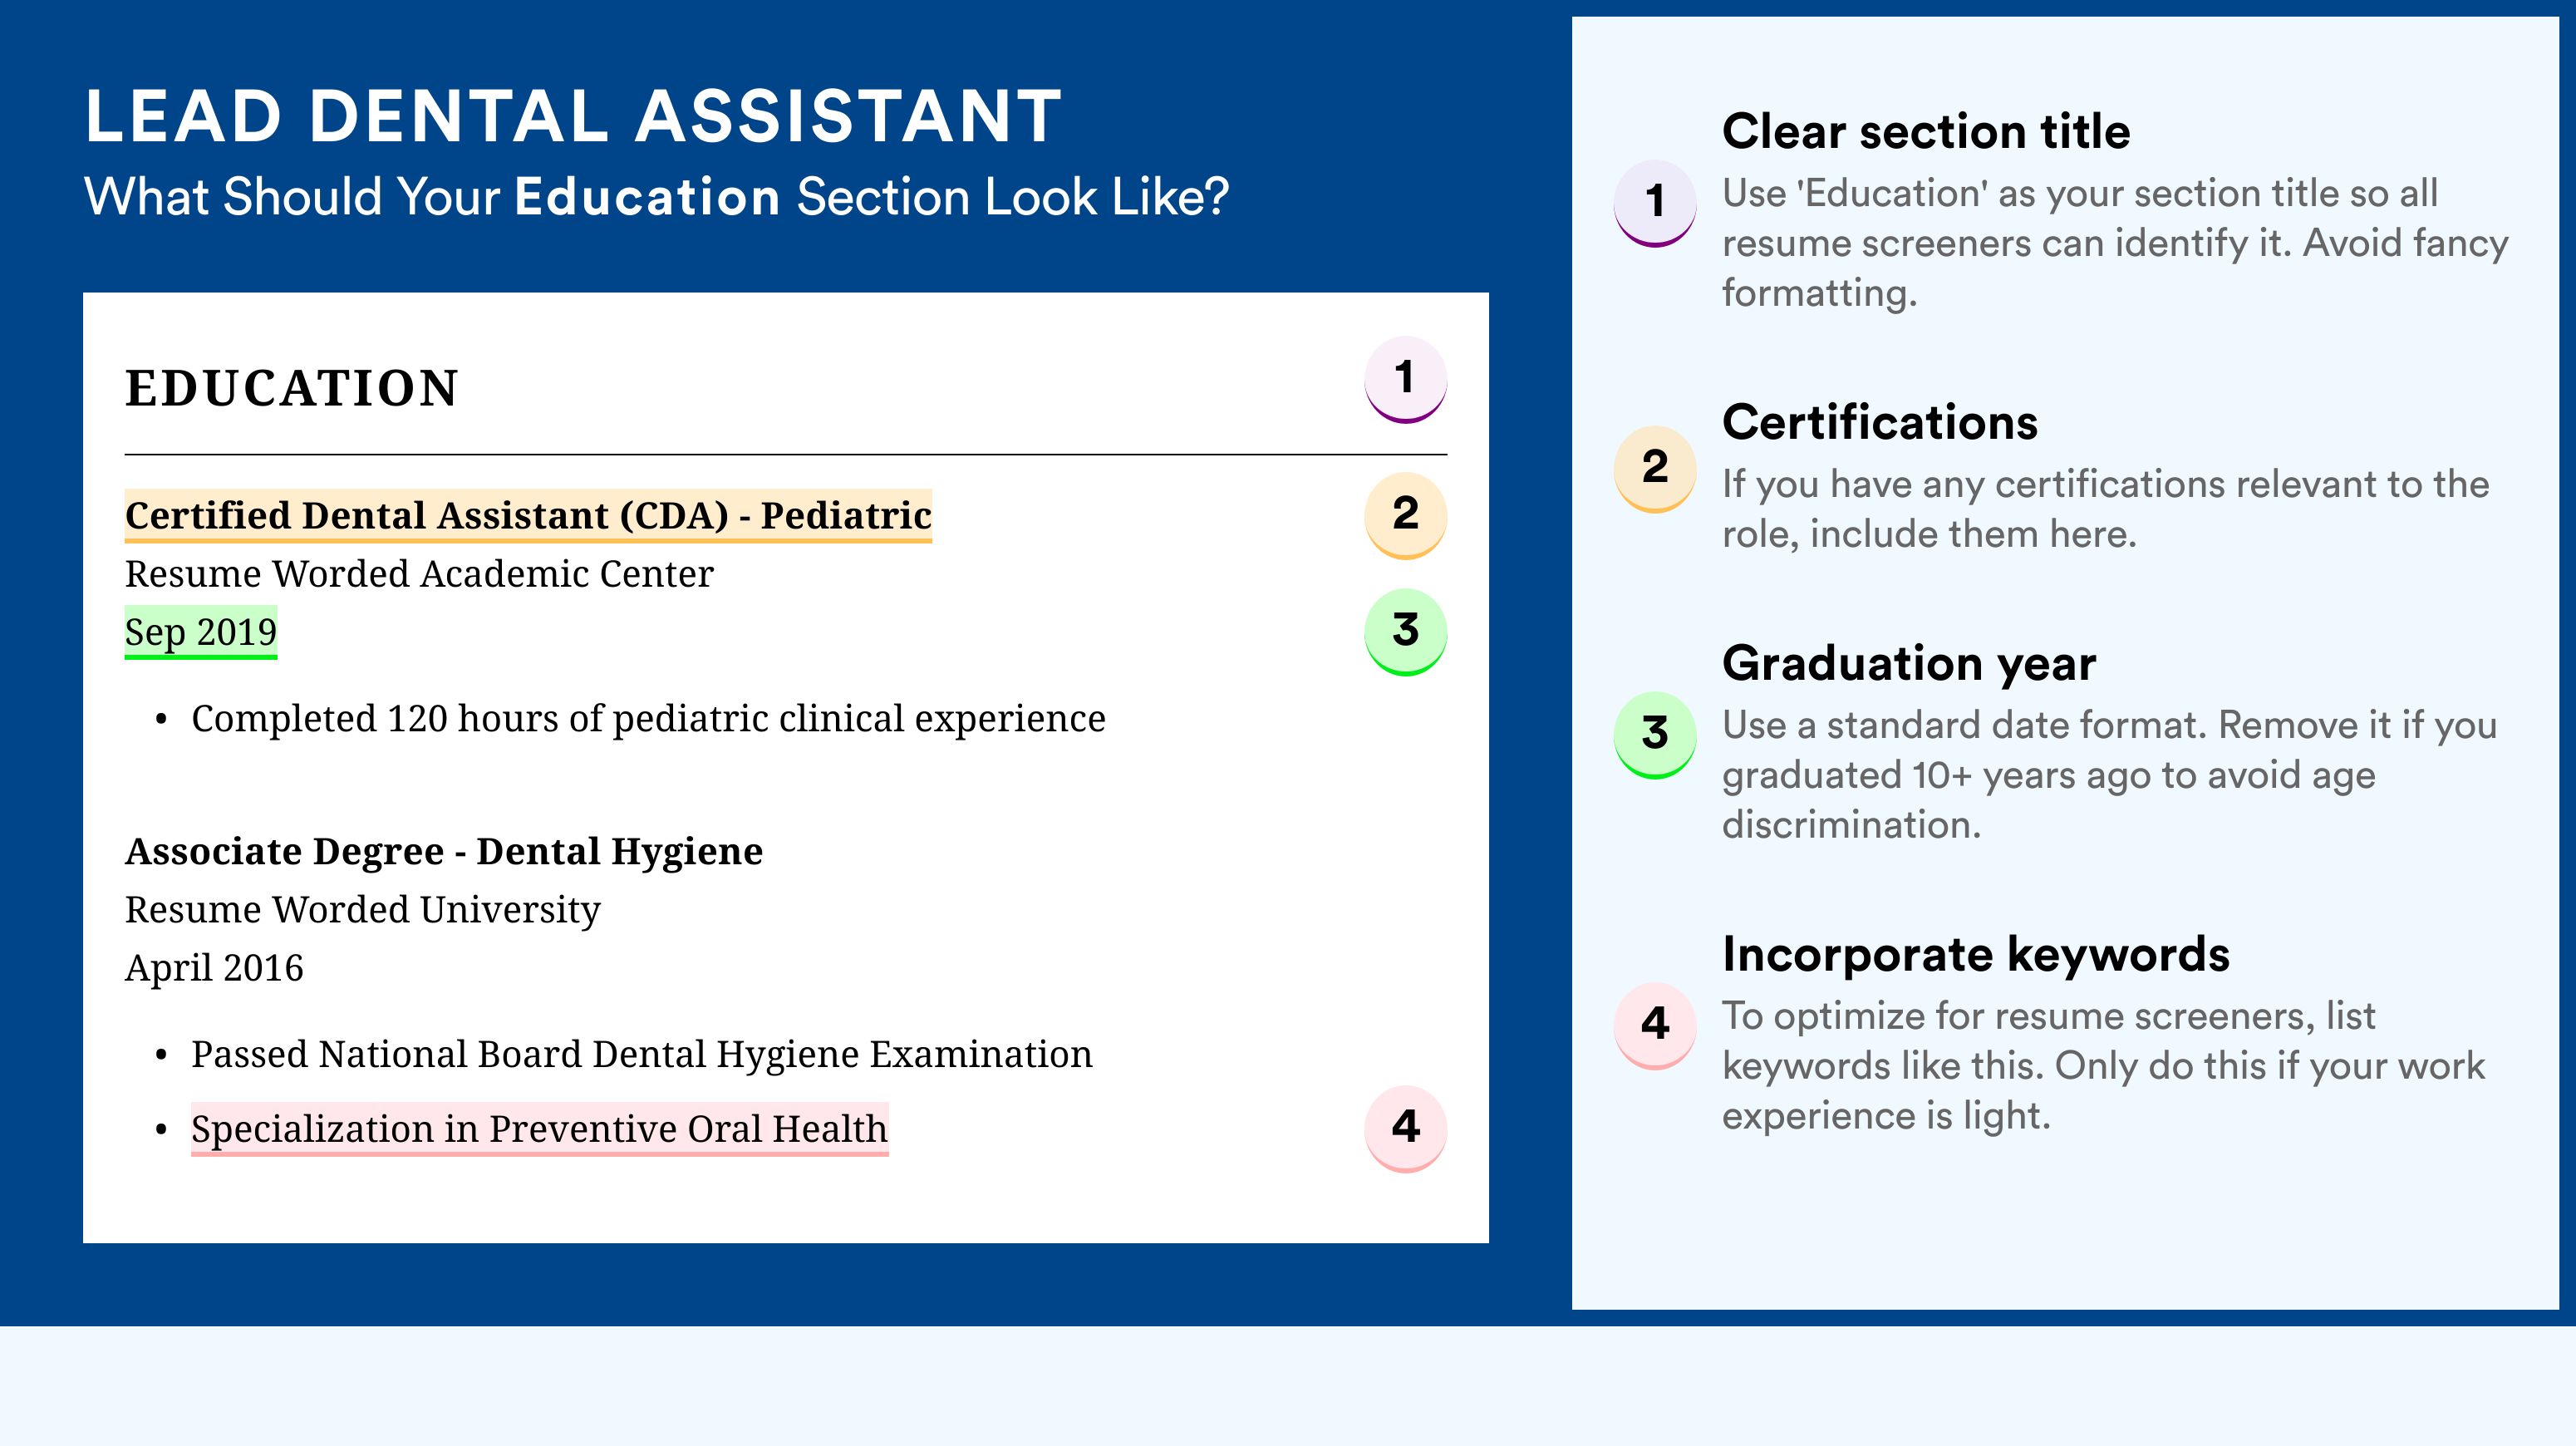Viewport: 2576px width, 1446px height.
Task: Select the orange 2 badge next to Certifications
Action: pos(1655,469)
